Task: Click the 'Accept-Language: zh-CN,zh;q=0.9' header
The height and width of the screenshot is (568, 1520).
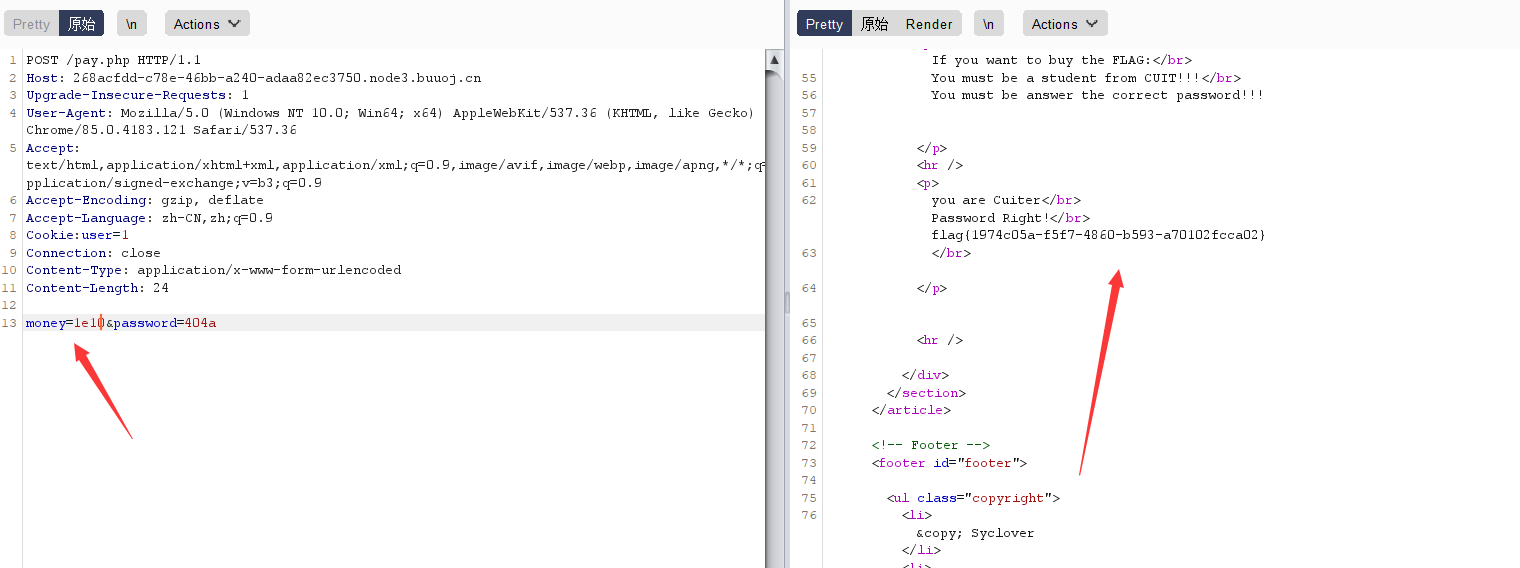Action: (x=149, y=218)
